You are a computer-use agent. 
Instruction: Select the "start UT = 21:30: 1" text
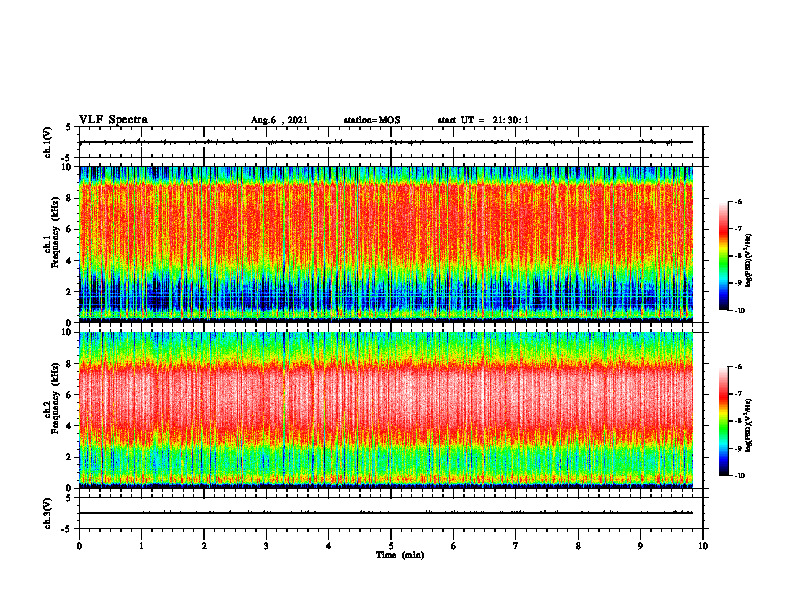click(x=483, y=120)
